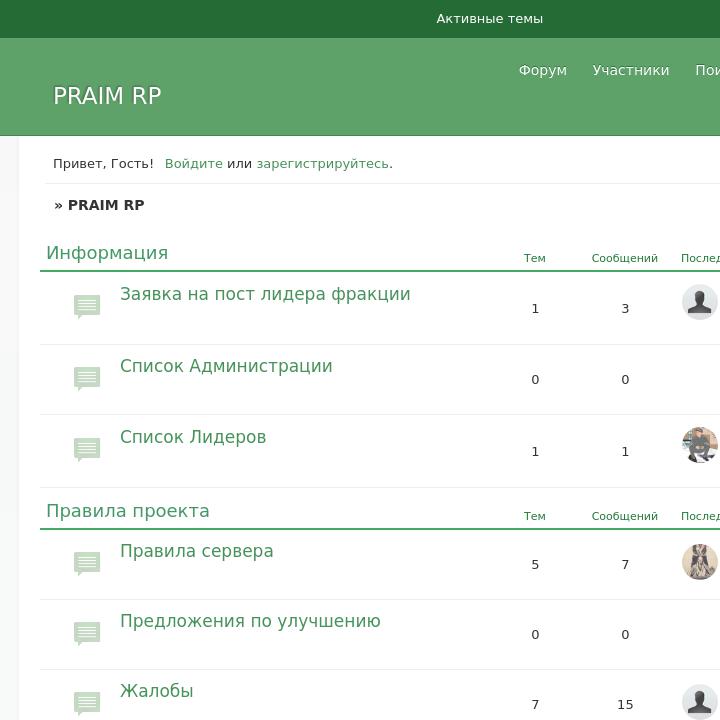Open the Правила проекта category heading
720x720 pixels.
[x=128, y=511]
